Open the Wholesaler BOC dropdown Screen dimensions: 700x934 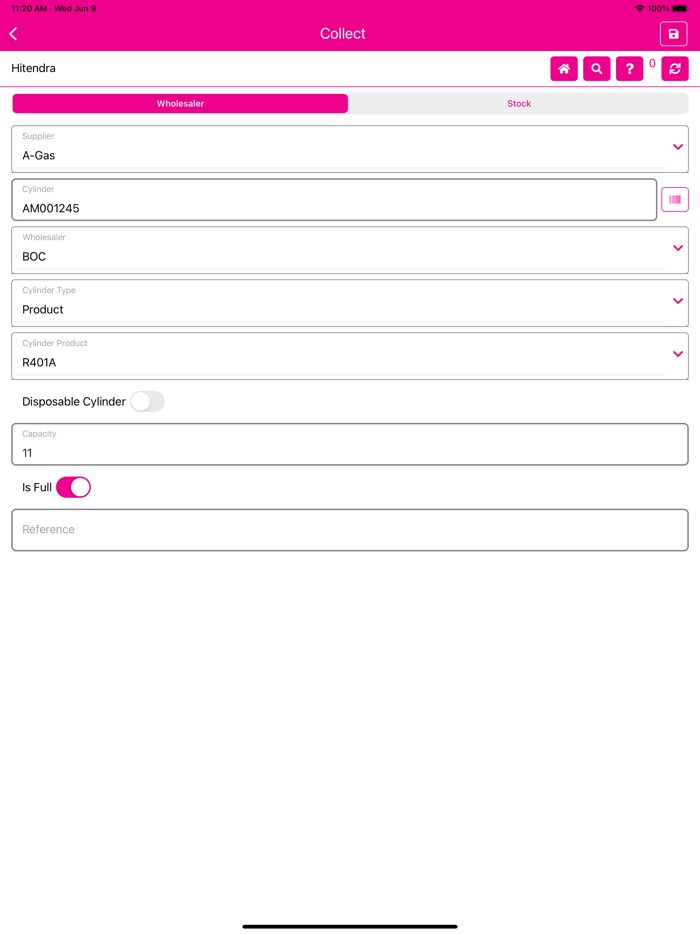click(x=350, y=250)
